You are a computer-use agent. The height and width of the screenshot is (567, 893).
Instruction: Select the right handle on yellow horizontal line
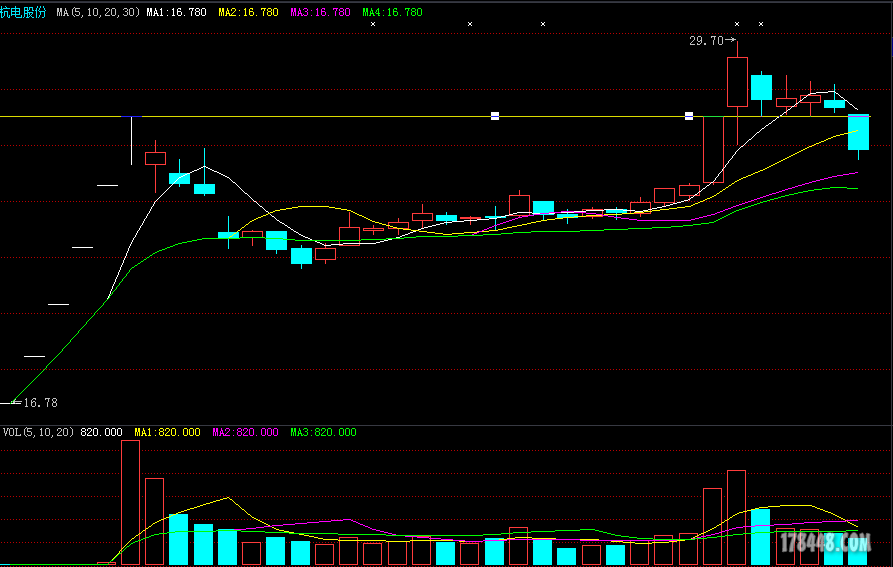pyautogui.click(x=689, y=116)
